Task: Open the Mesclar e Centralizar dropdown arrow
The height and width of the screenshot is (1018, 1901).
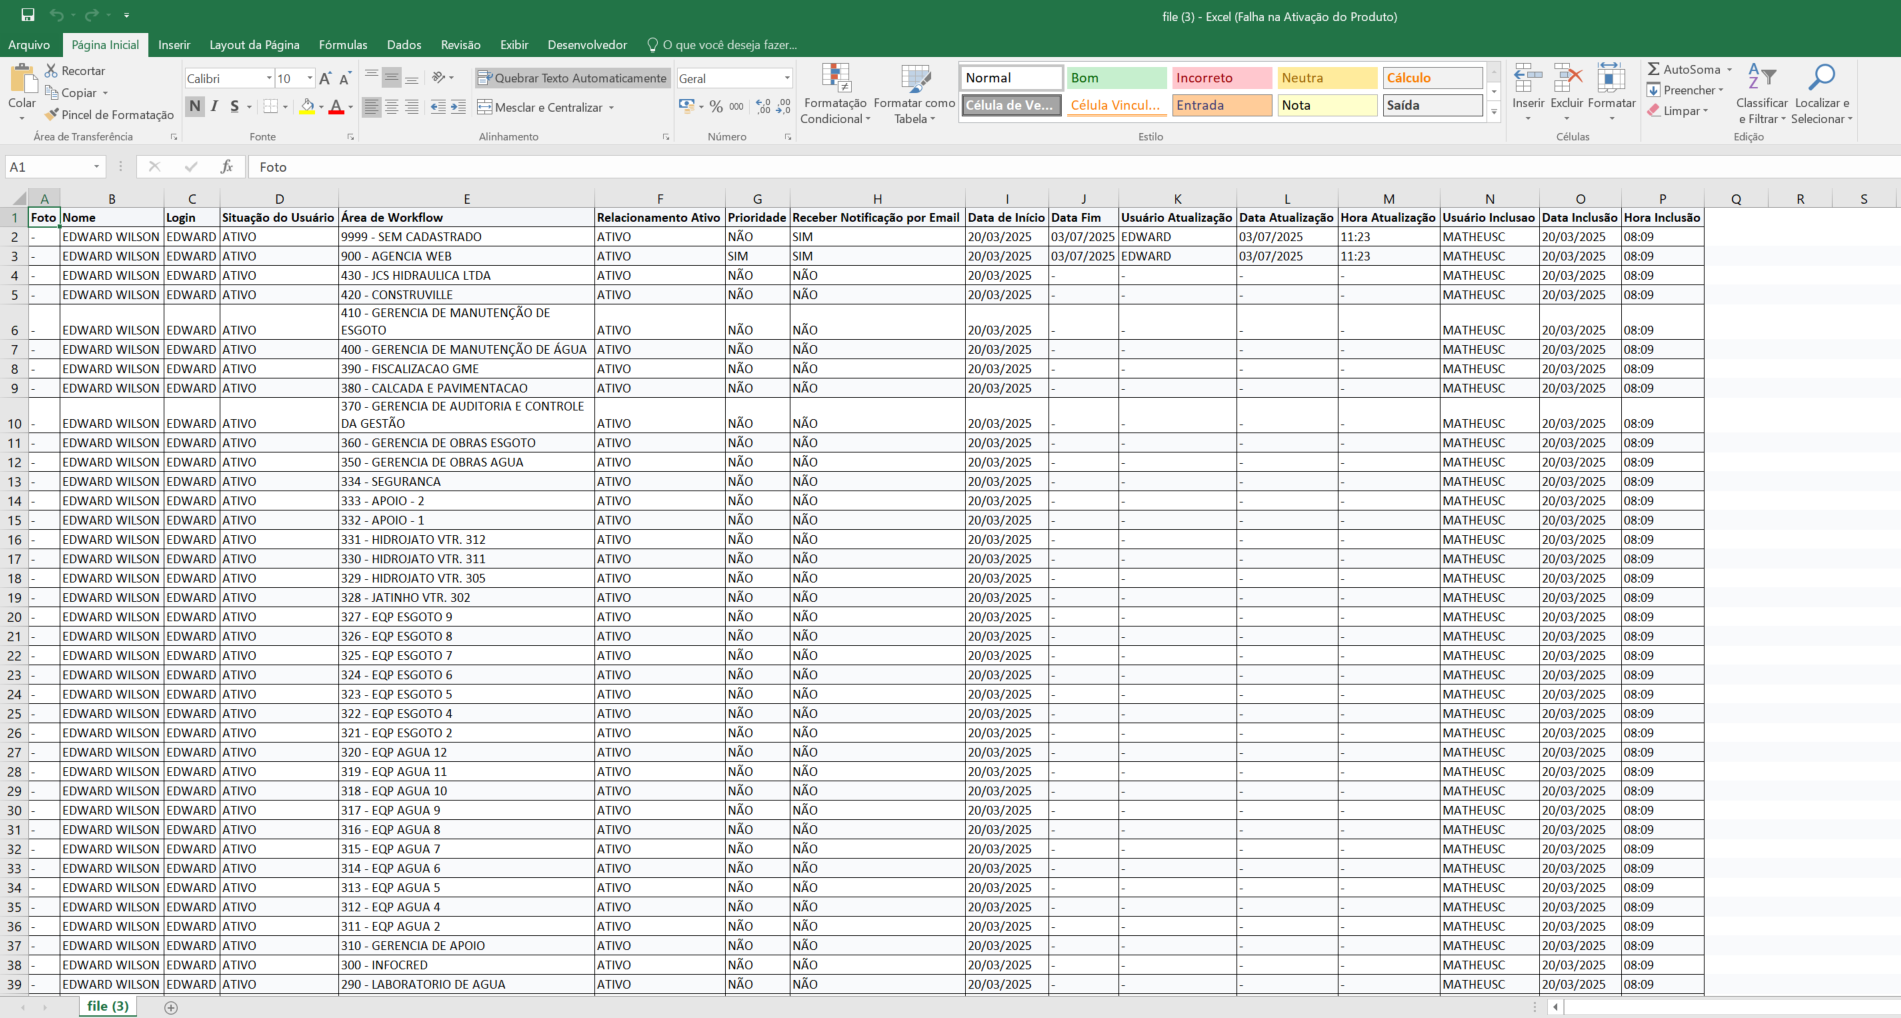Action: pyautogui.click(x=611, y=108)
